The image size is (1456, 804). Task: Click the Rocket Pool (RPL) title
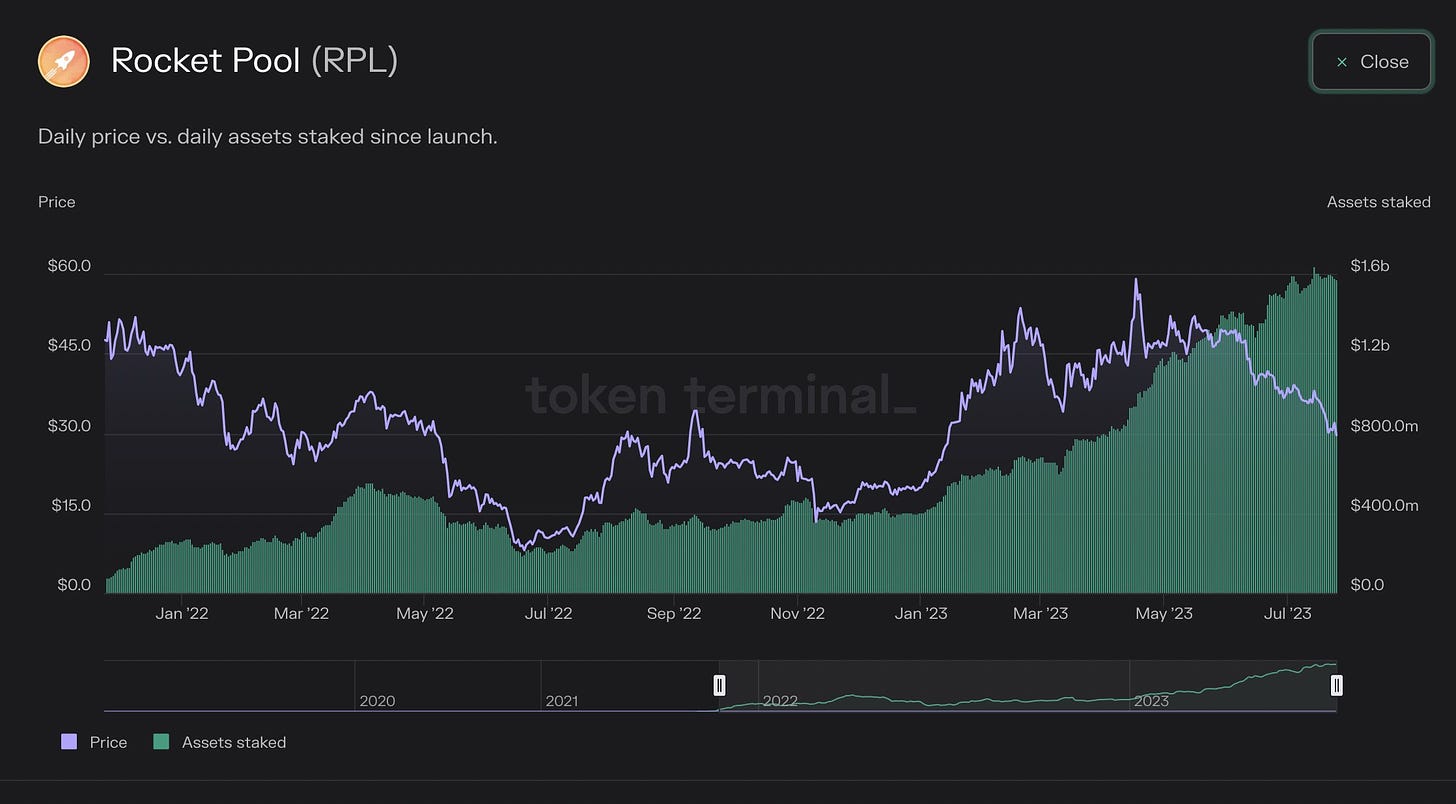(254, 61)
